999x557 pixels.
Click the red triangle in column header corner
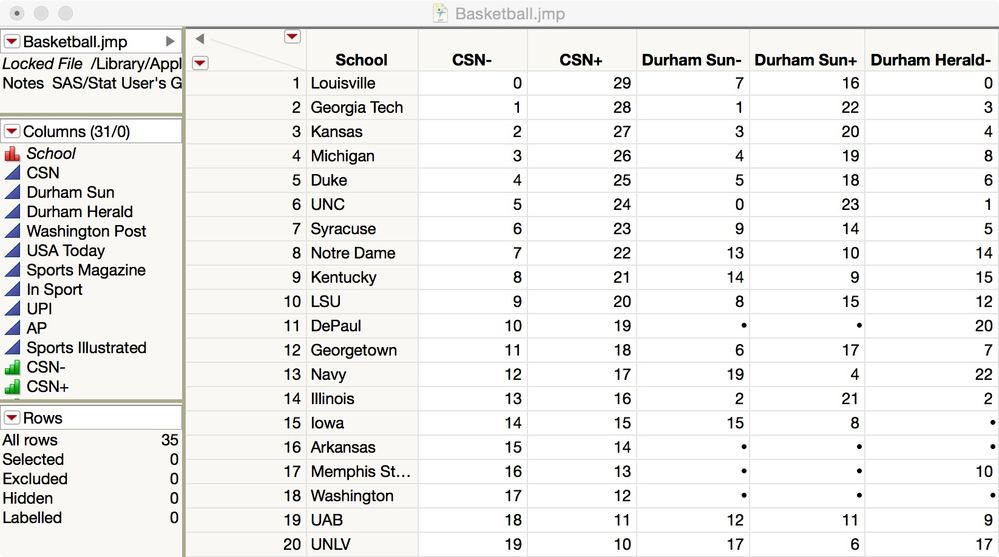pos(292,37)
